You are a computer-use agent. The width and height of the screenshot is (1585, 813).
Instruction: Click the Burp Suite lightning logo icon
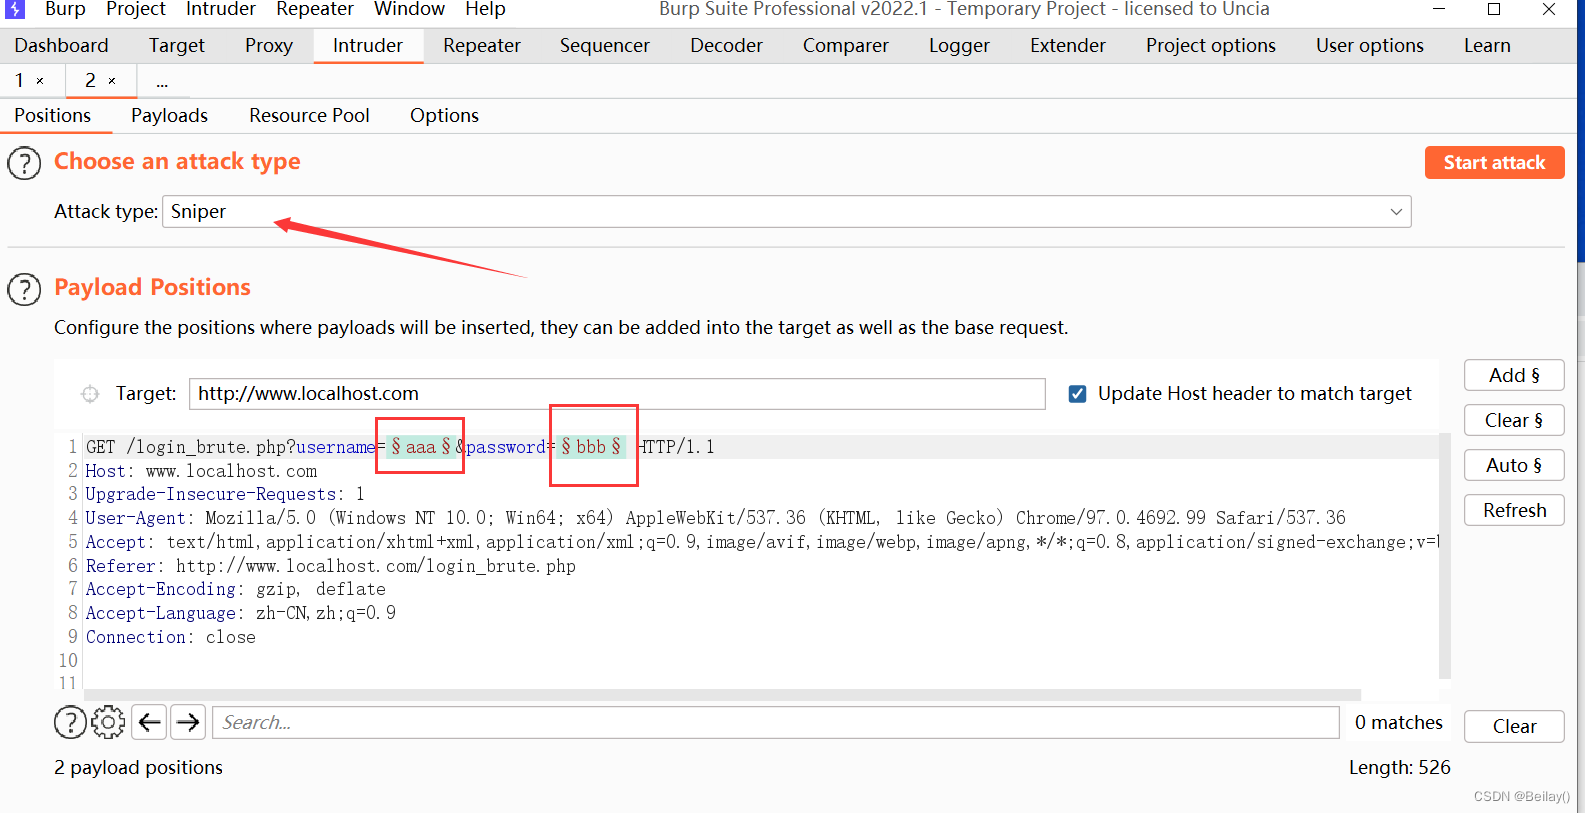click(x=15, y=9)
